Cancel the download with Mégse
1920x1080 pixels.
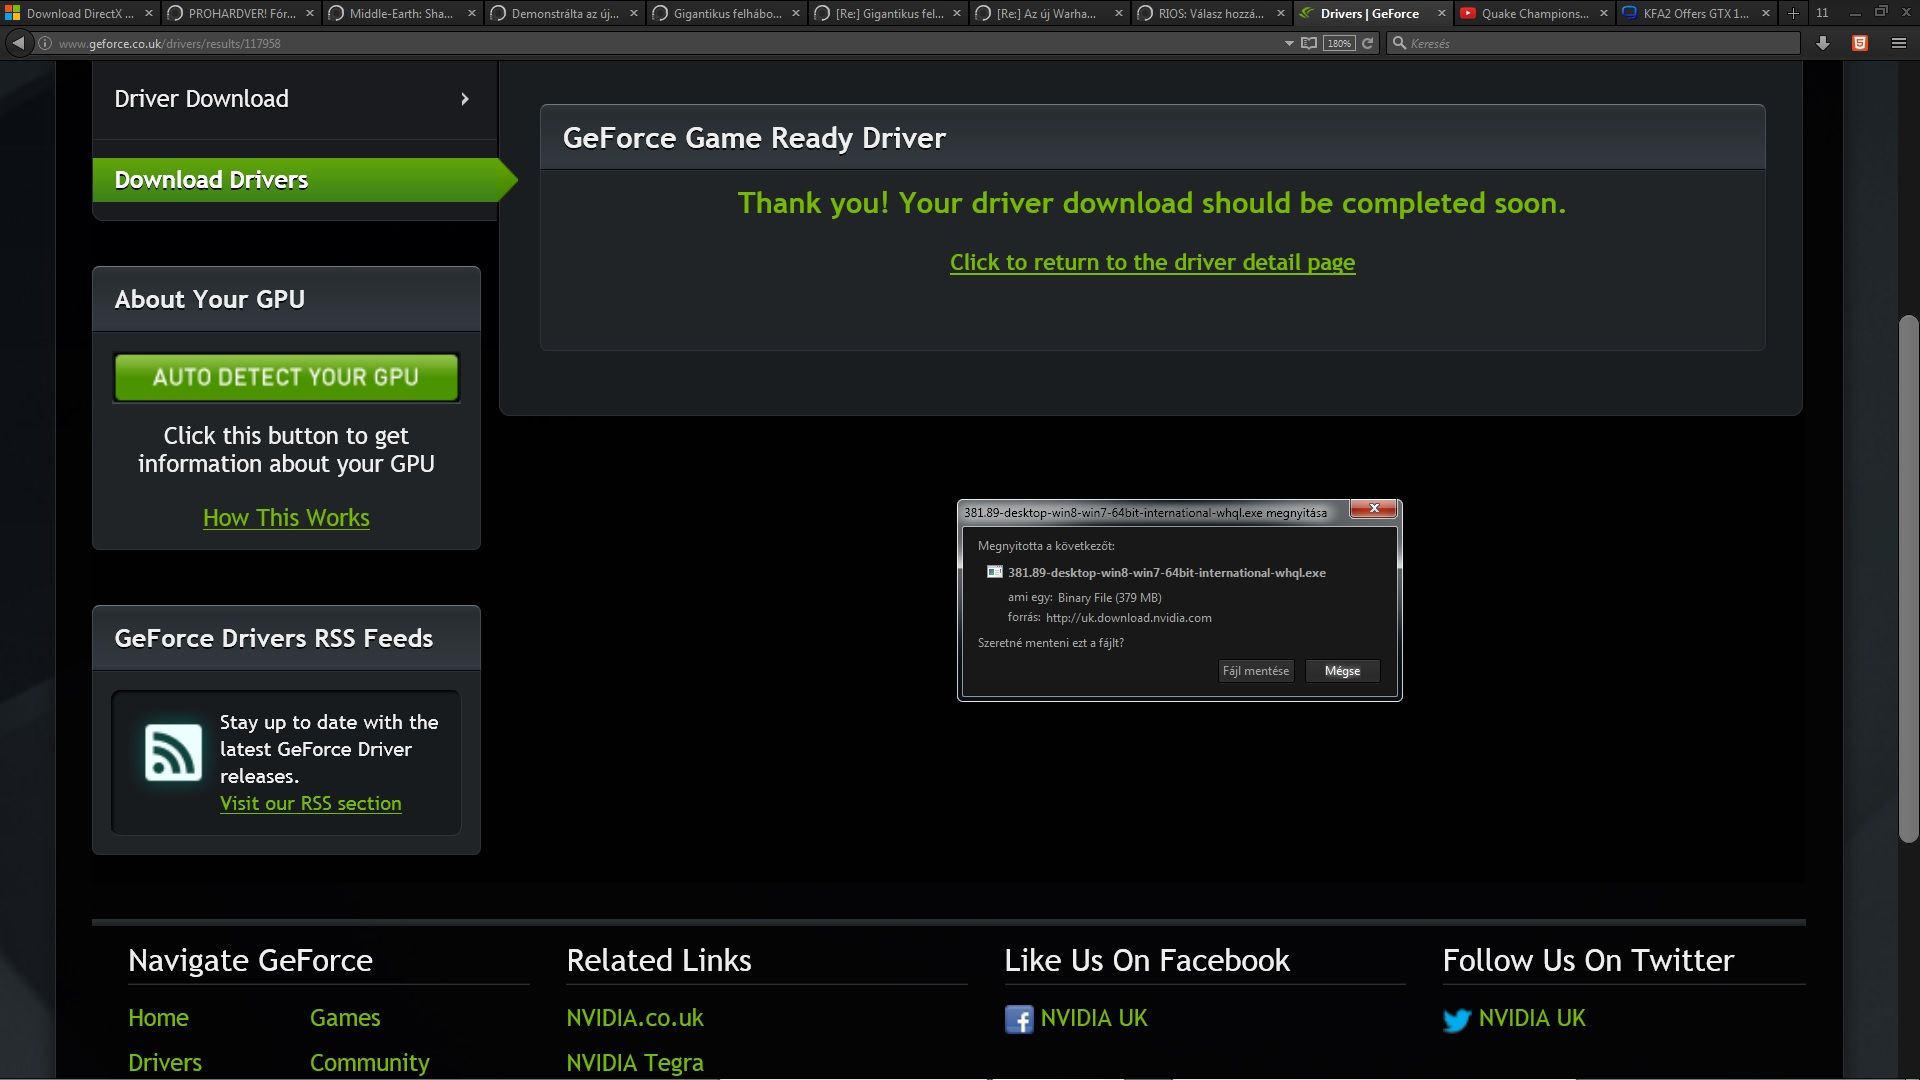tap(1342, 671)
